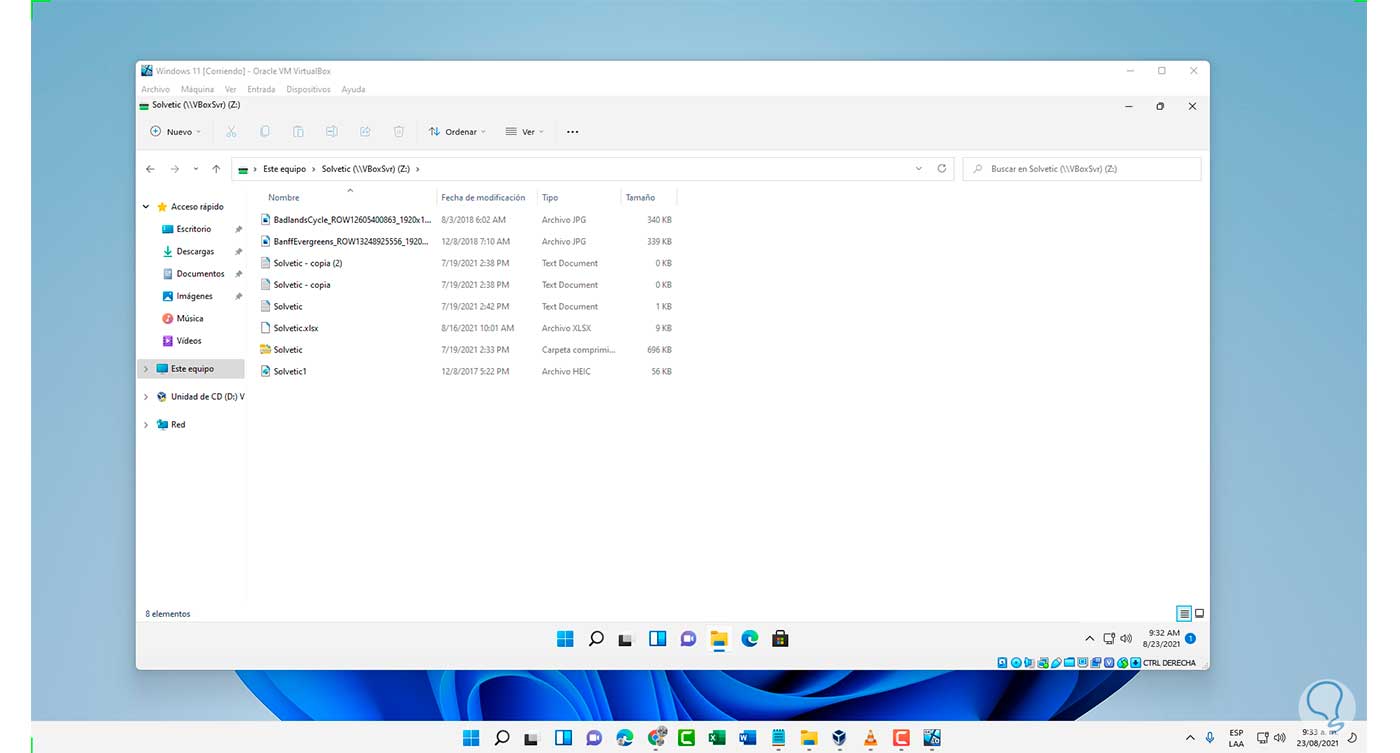Open the Ordenar sort dropdown
Viewport: 1400px width, 753px height.
(457, 132)
